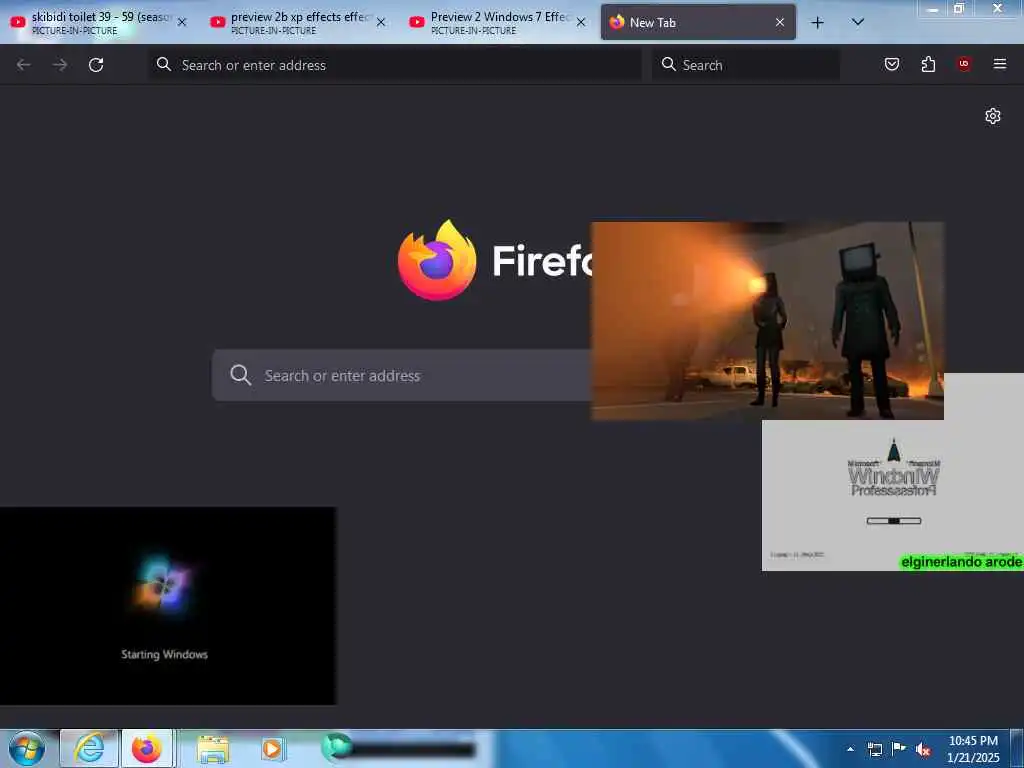Viewport: 1024px width, 768px height.
Task: Open Windows Media Player from the taskbar
Action: click(x=272, y=749)
